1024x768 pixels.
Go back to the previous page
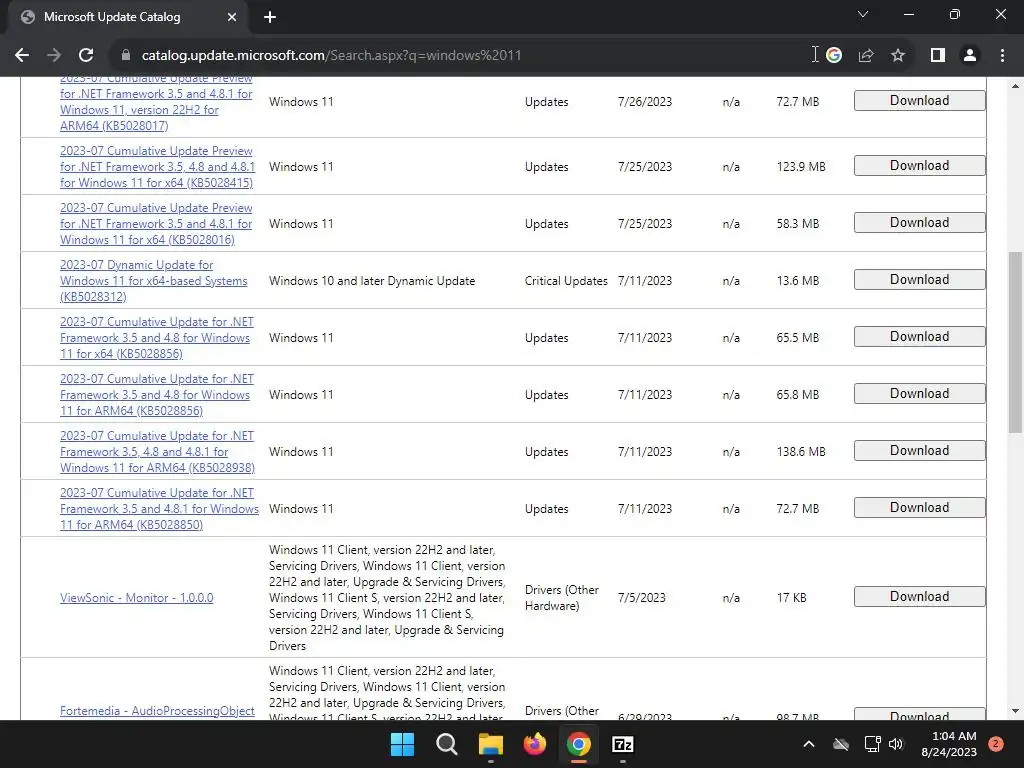point(22,56)
